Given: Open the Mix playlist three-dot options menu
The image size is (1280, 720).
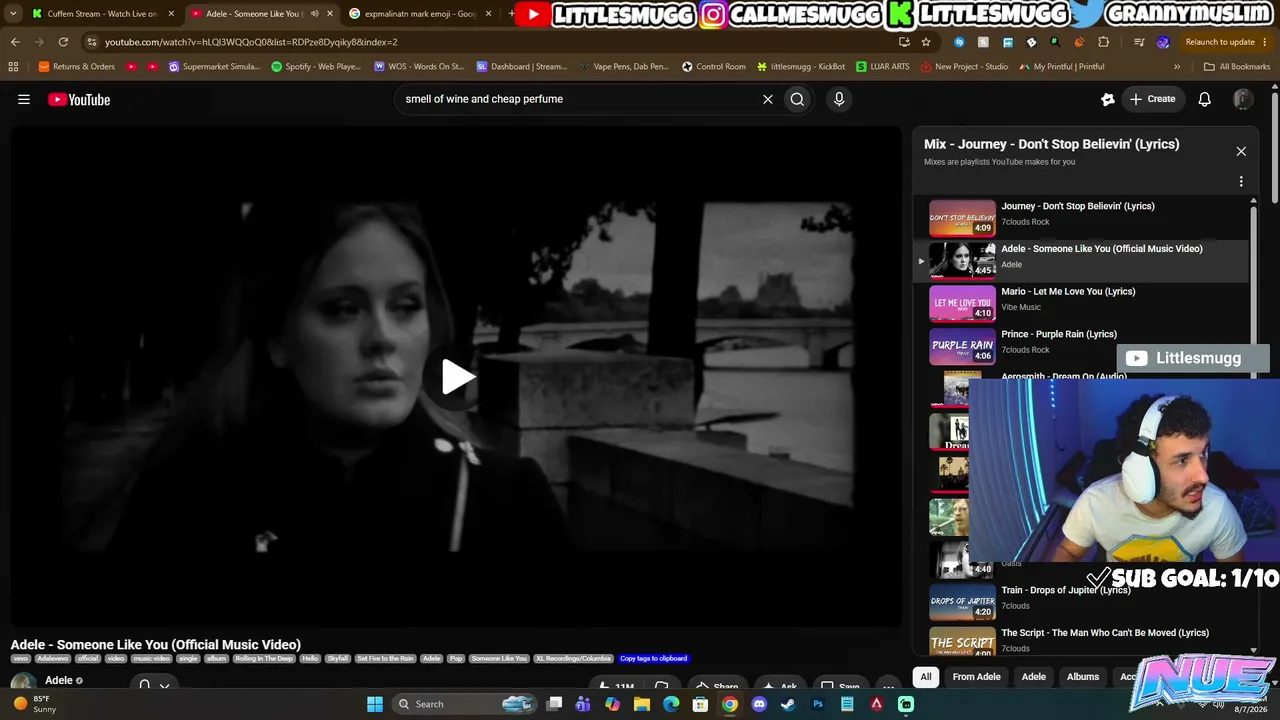Looking at the screenshot, I should pos(1241,181).
